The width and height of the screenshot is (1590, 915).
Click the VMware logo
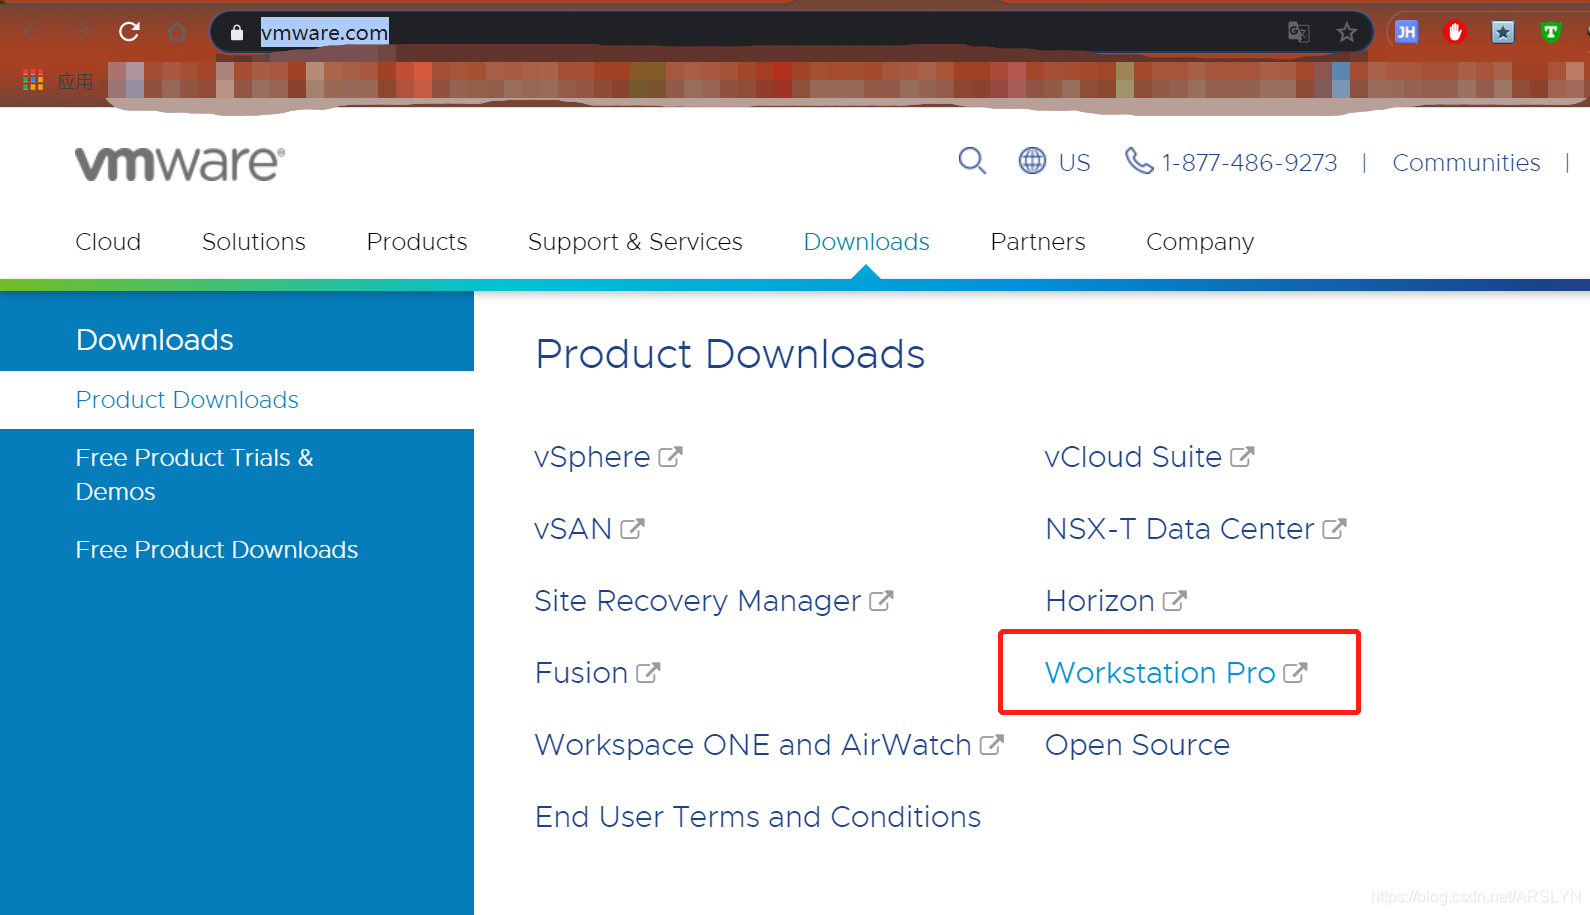[x=180, y=163]
